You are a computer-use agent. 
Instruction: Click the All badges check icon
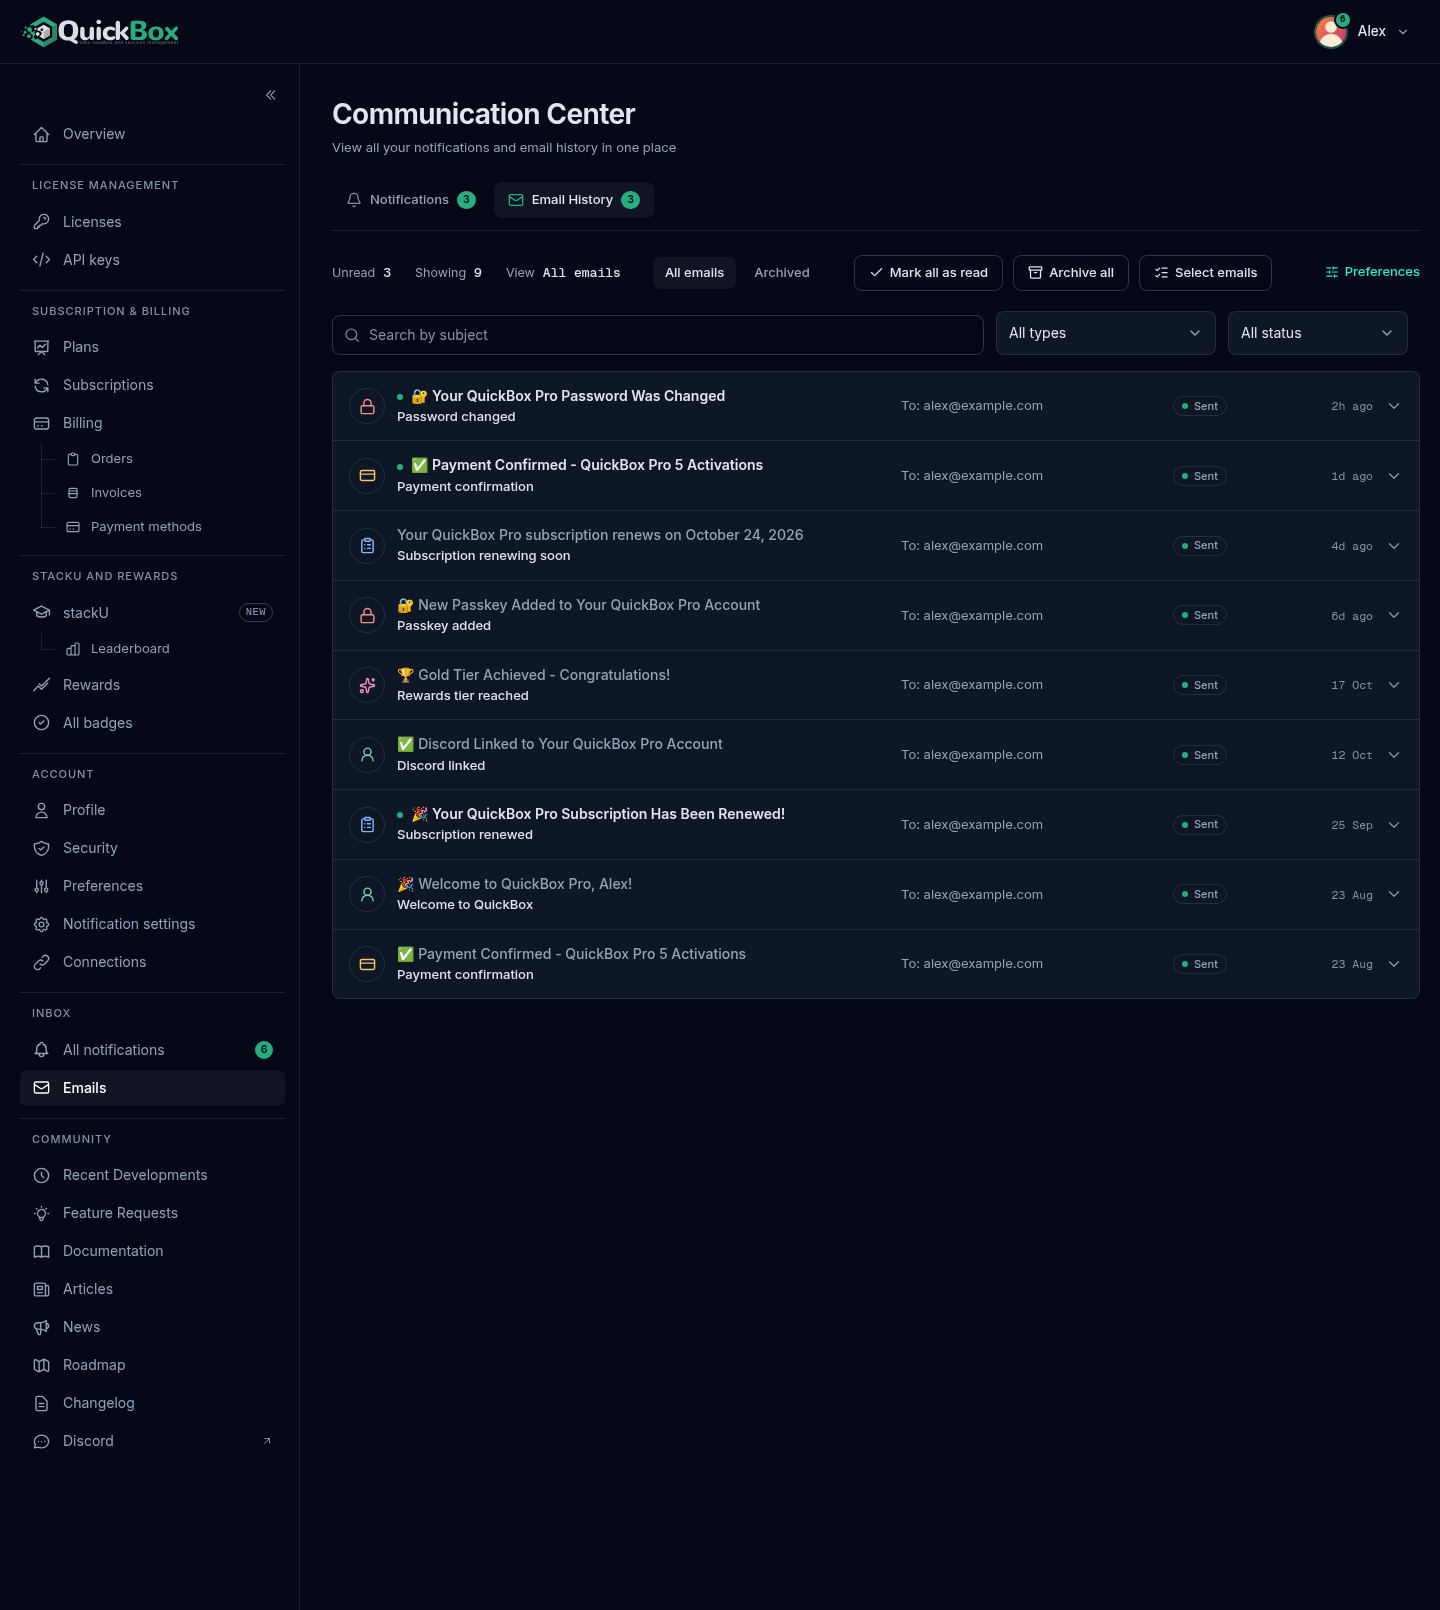[41, 723]
